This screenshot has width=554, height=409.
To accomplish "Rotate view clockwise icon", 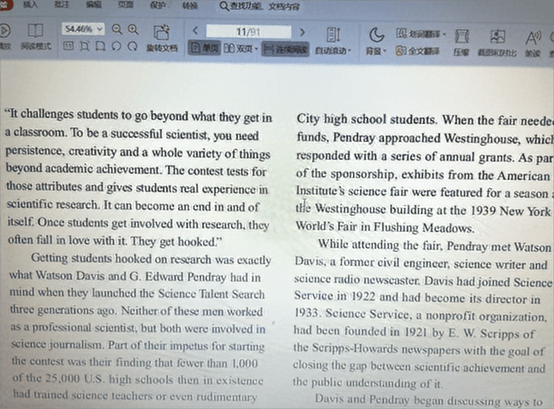I will 132,46.
